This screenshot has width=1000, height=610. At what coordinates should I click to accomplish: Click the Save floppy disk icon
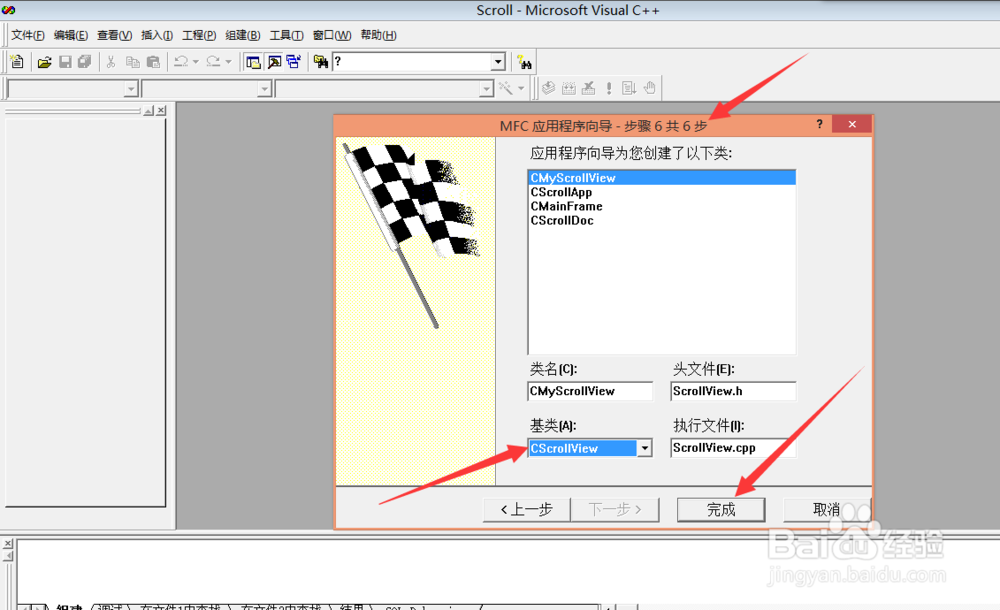pos(65,62)
